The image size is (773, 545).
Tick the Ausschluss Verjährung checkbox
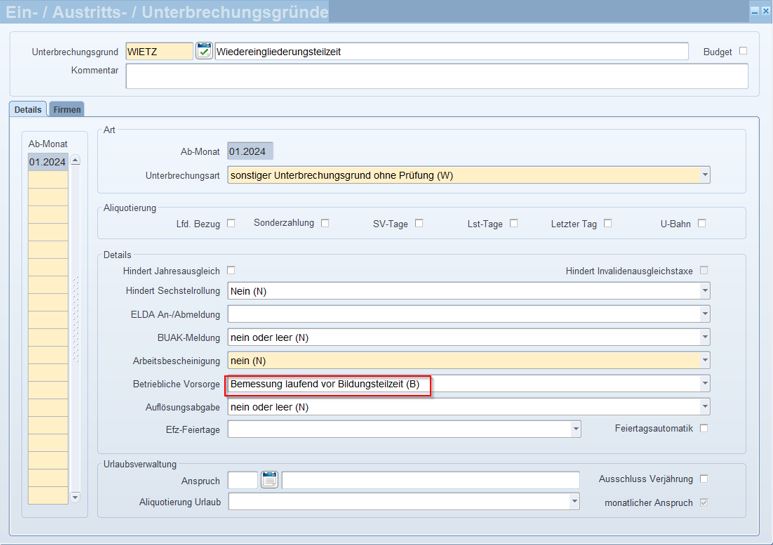704,479
